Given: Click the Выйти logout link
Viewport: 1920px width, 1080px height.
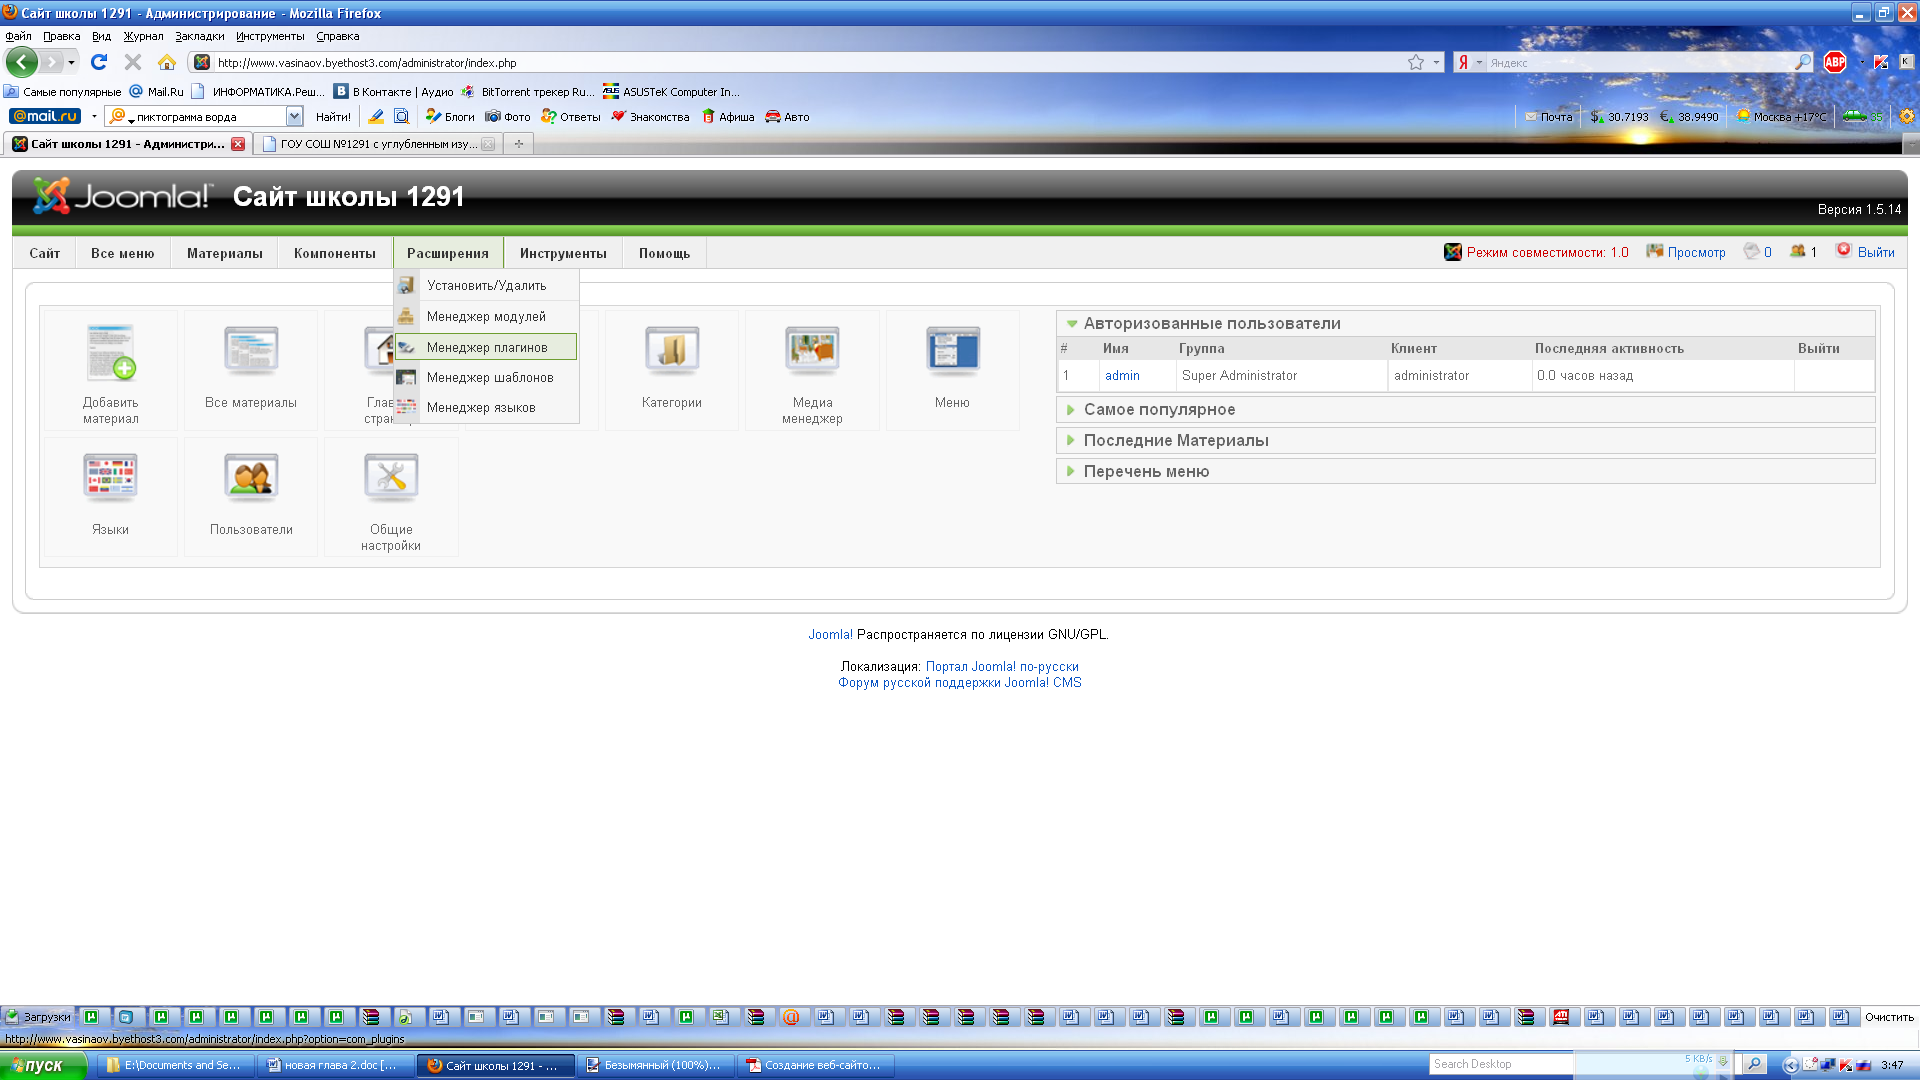Looking at the screenshot, I should pos(1875,252).
